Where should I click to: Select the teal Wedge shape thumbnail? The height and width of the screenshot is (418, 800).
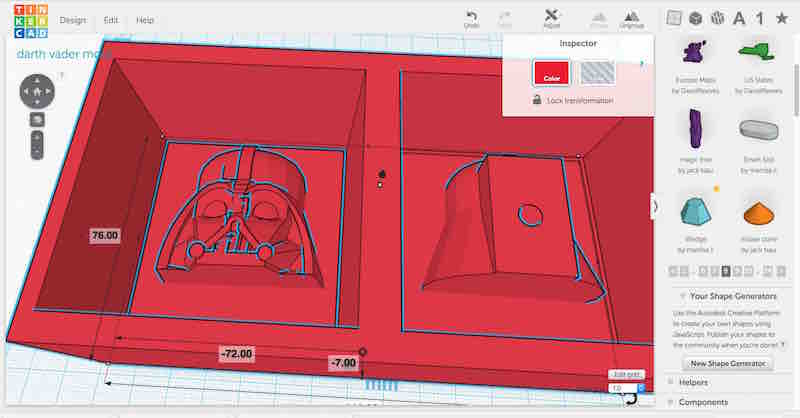[x=695, y=212]
